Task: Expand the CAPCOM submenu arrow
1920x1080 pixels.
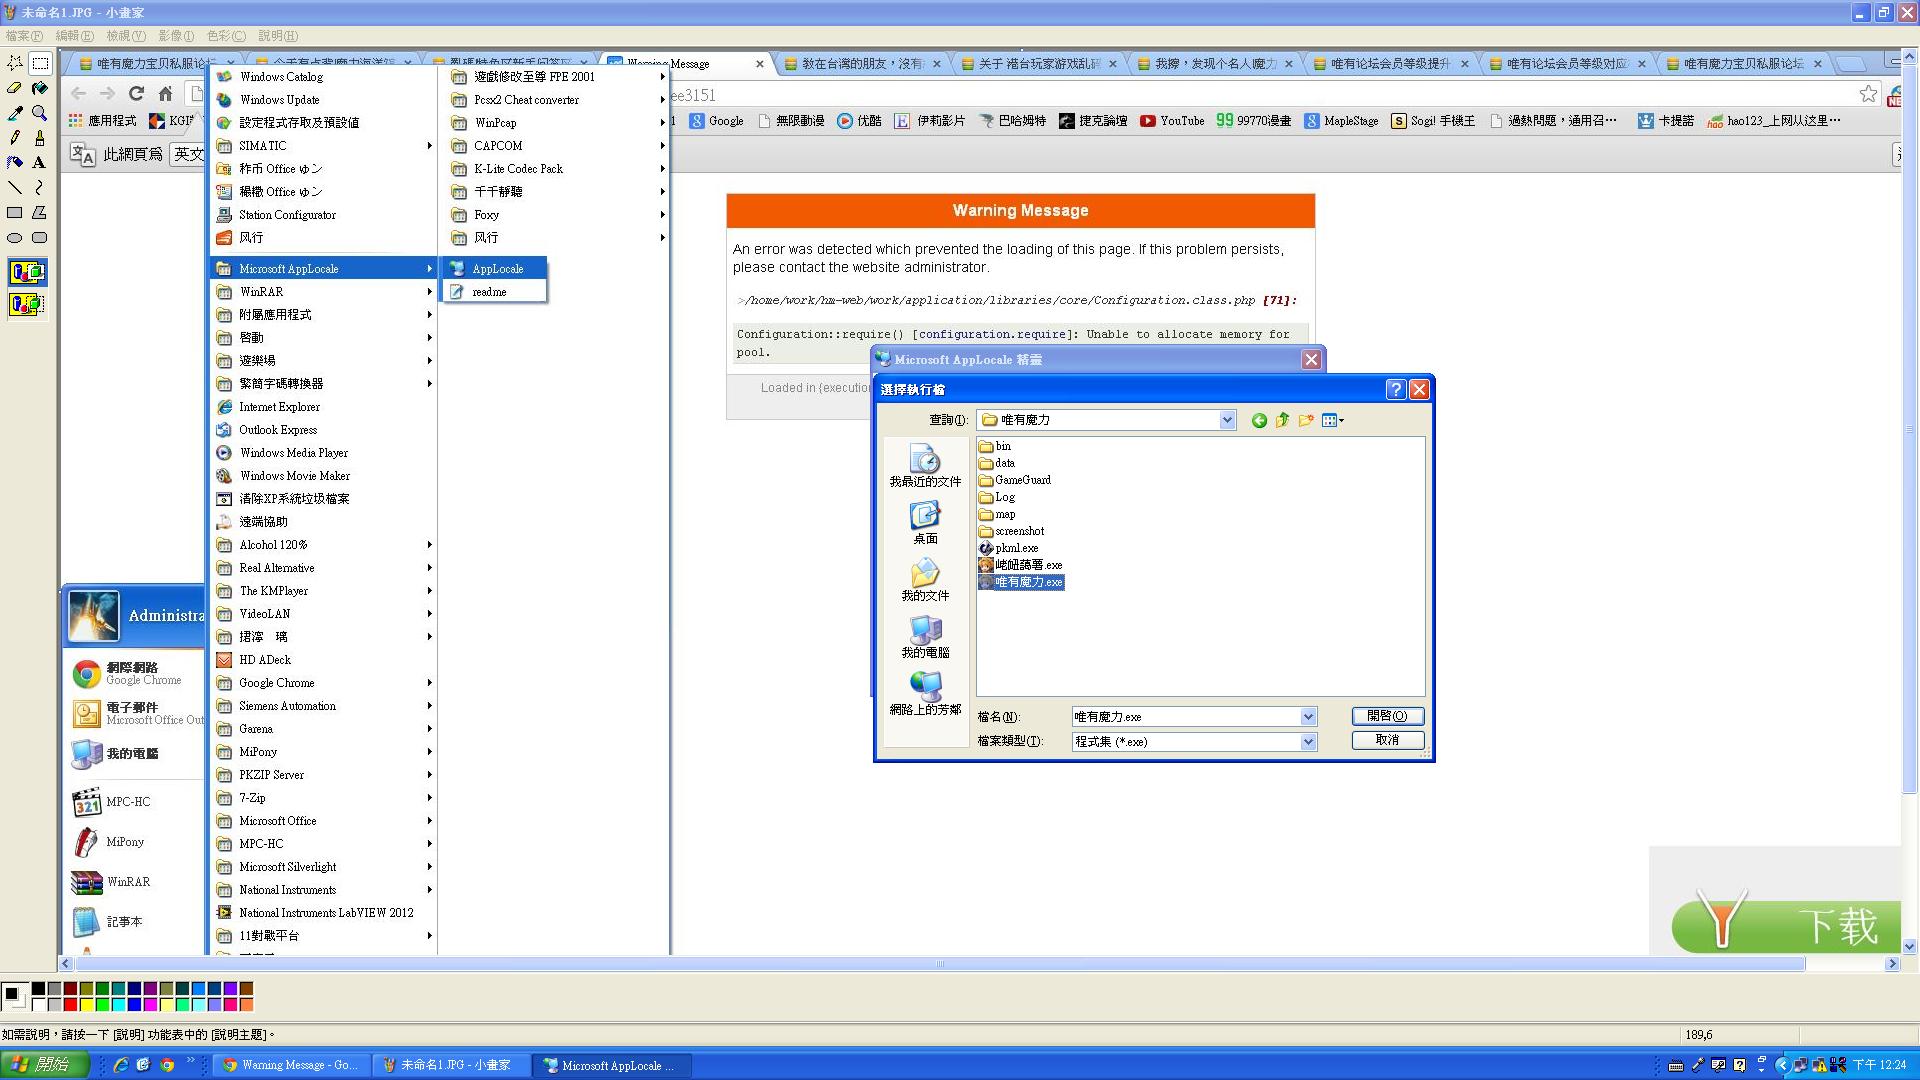Action: point(662,146)
